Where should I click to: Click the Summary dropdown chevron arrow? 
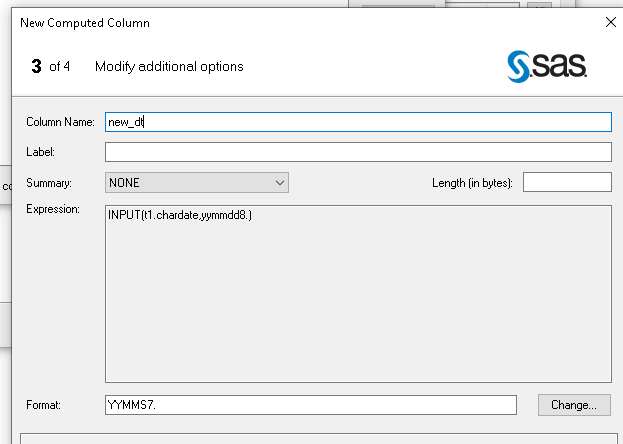[x=279, y=183]
